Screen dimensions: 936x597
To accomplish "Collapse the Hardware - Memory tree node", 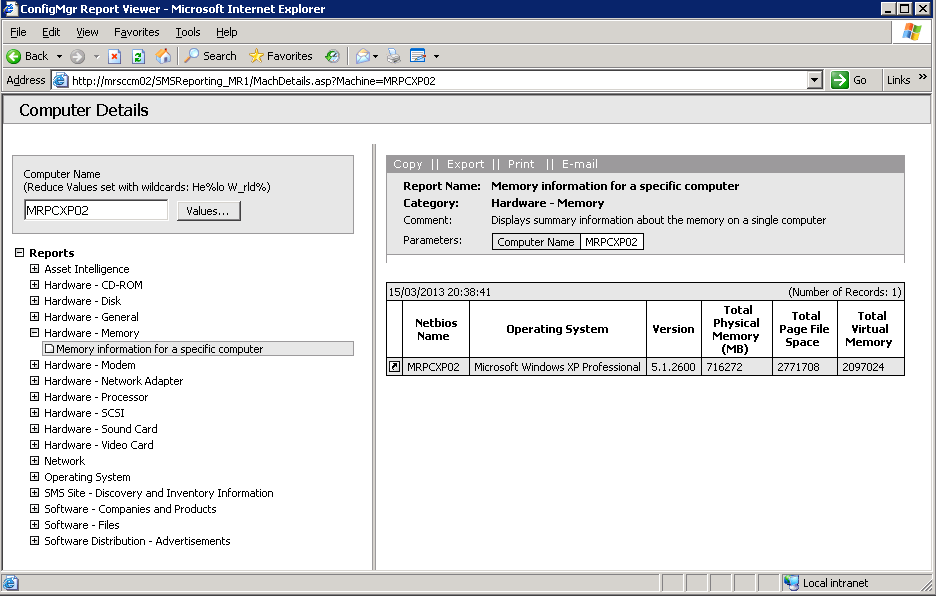I will tap(35, 333).
